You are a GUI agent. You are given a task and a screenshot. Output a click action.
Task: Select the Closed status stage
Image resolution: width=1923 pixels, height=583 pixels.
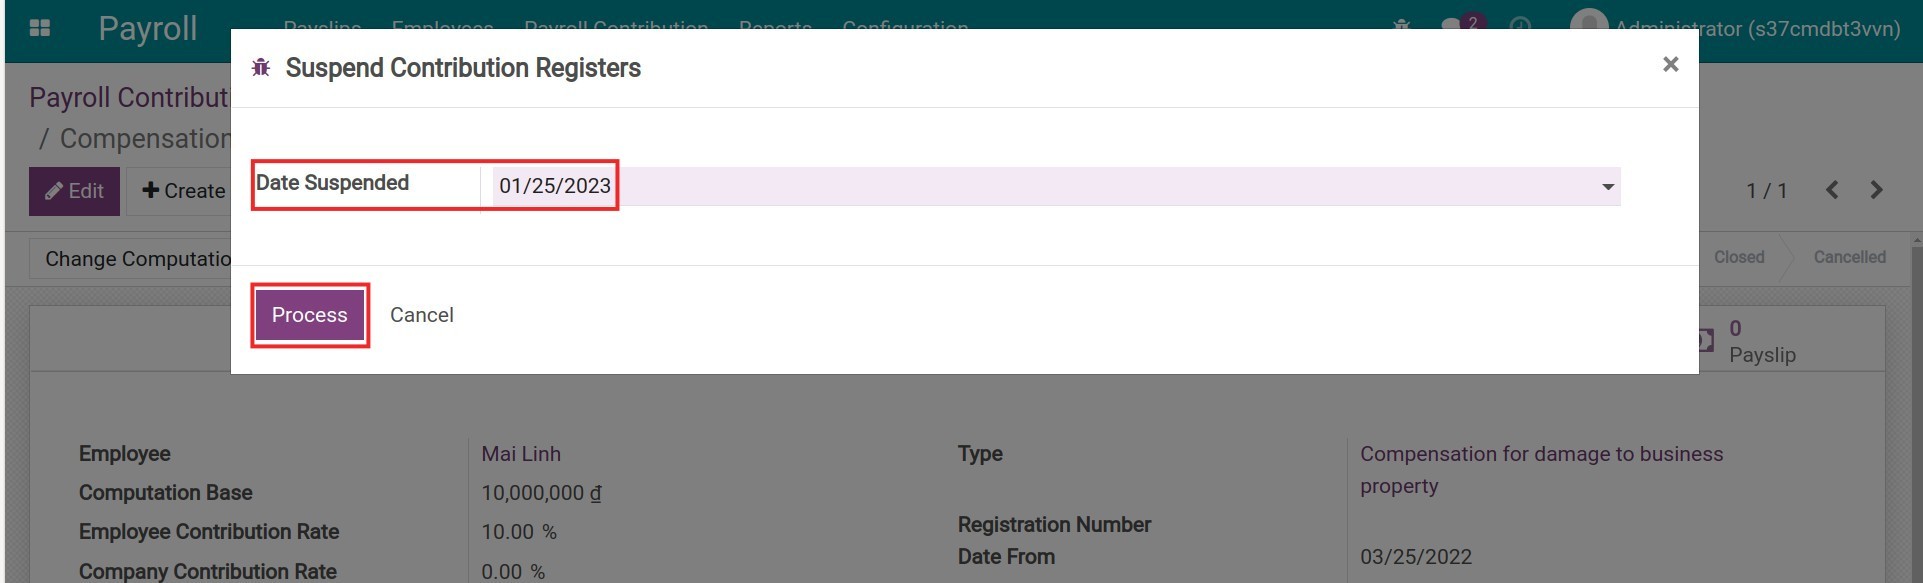[1739, 257]
